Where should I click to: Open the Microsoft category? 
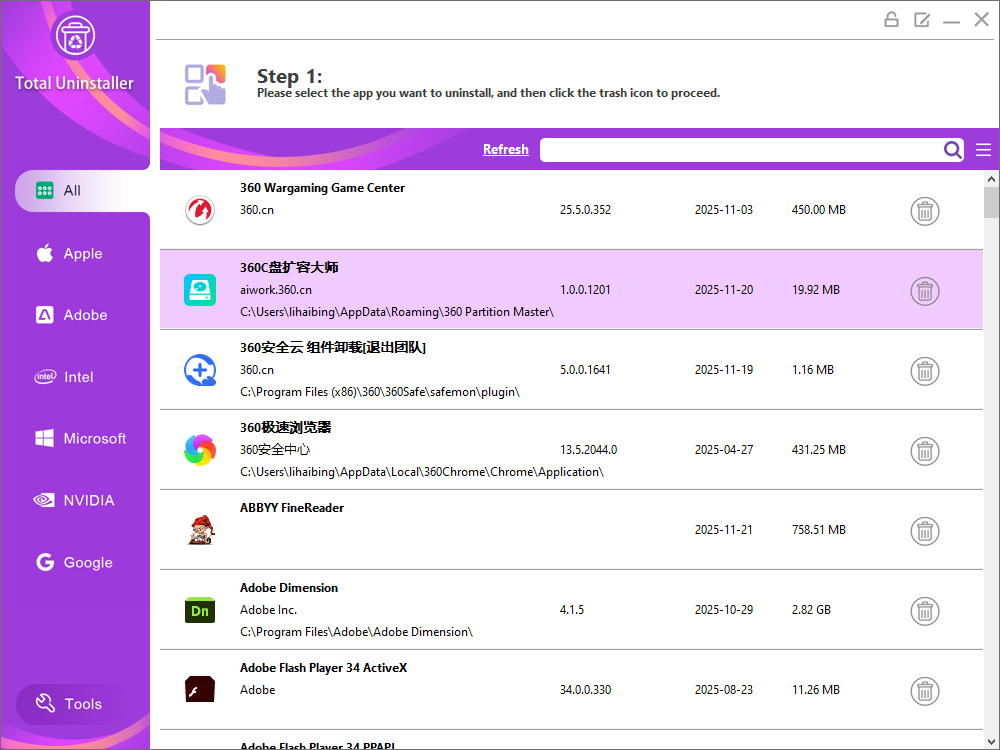[x=80, y=439]
